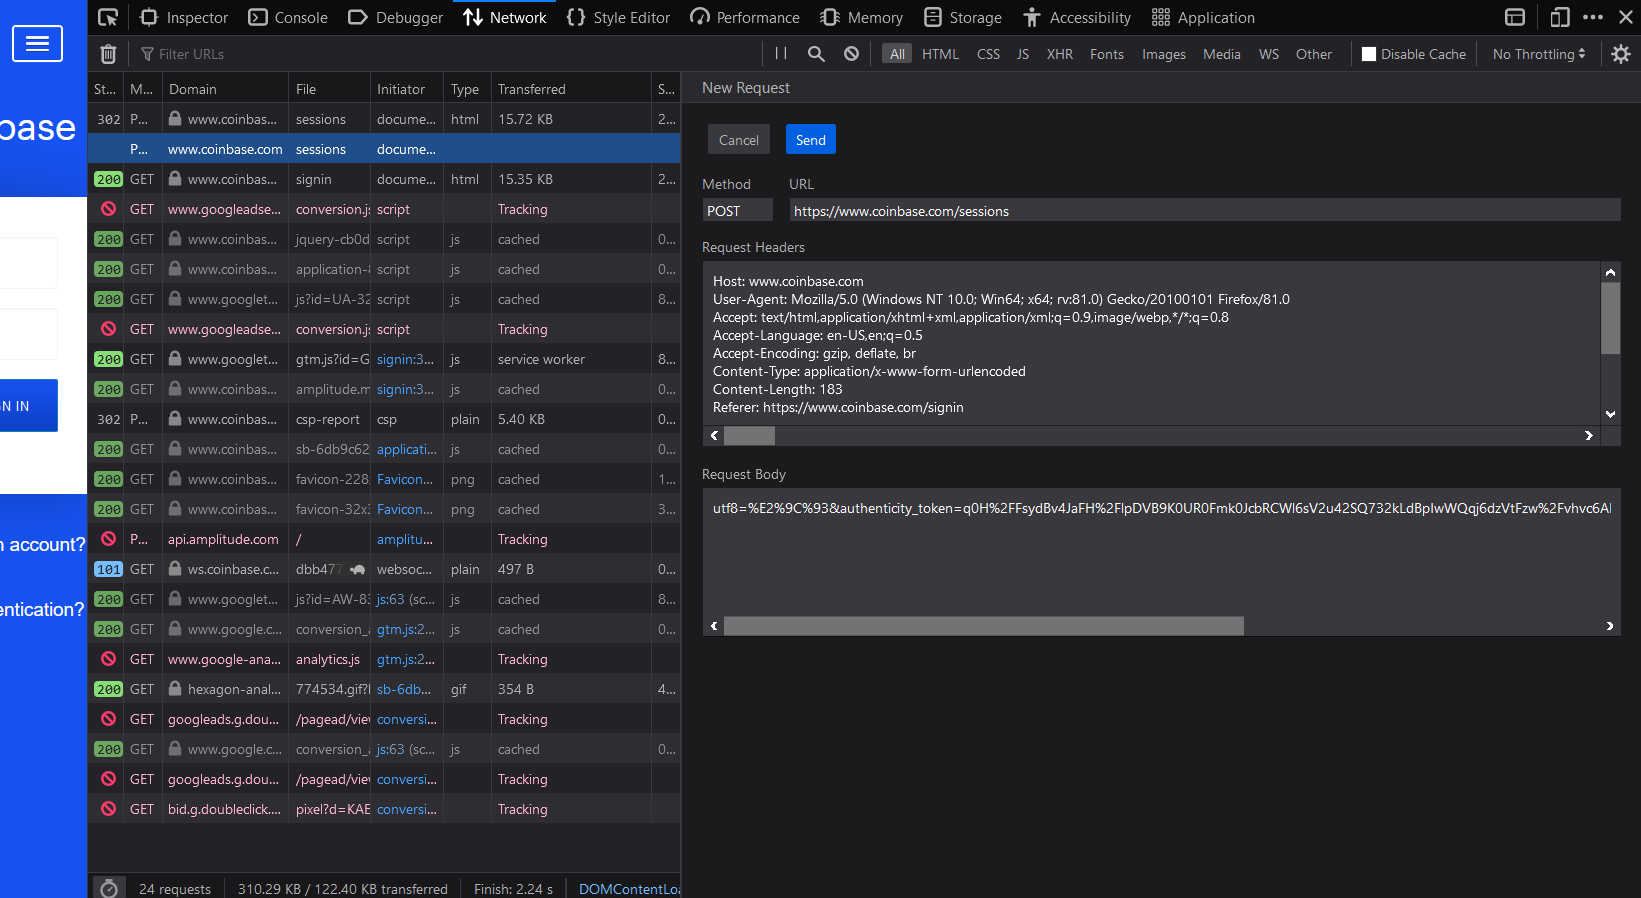Open the No Throttling dropdown

point(1539,54)
